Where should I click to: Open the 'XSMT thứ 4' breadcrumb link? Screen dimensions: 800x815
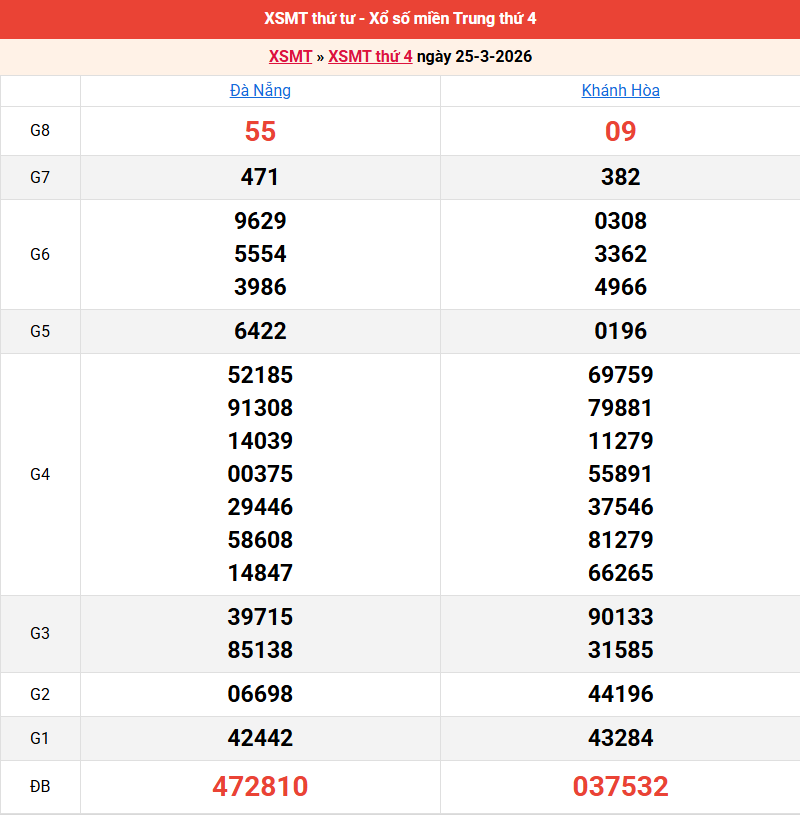[370, 56]
